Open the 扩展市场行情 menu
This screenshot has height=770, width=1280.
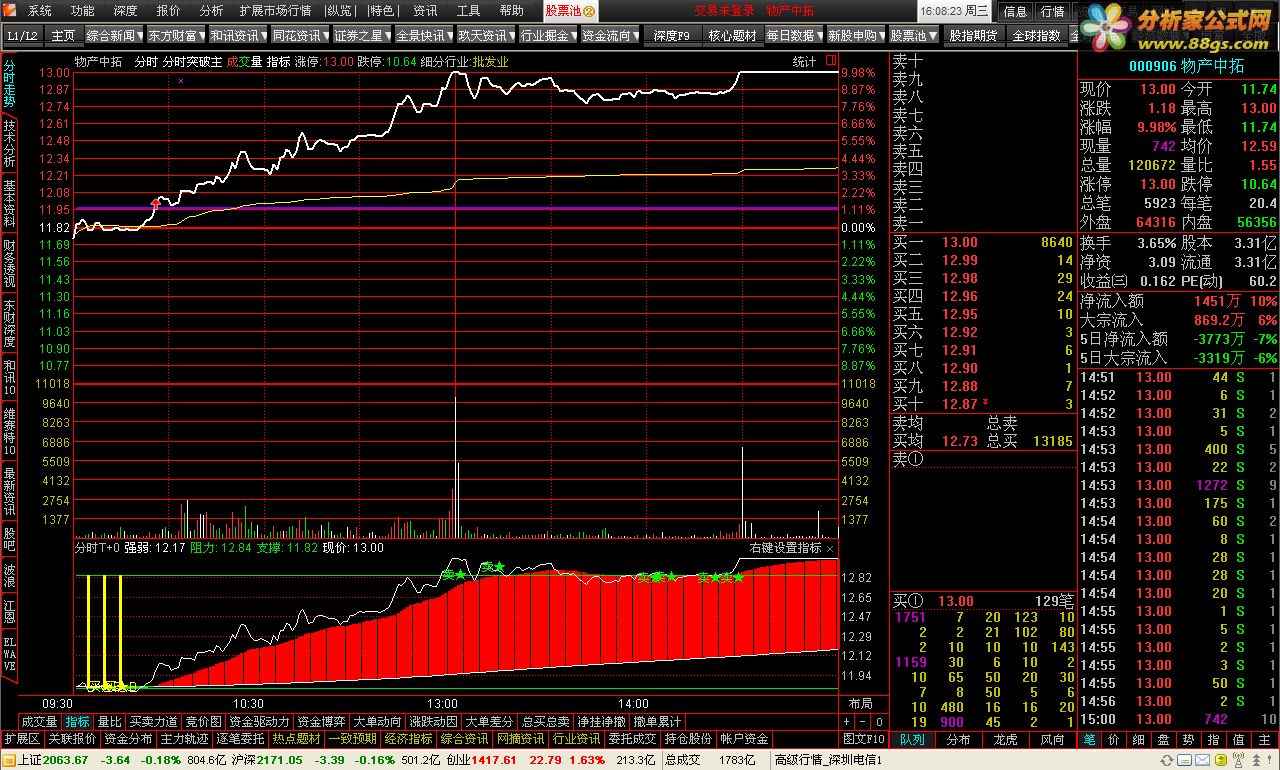[275, 11]
